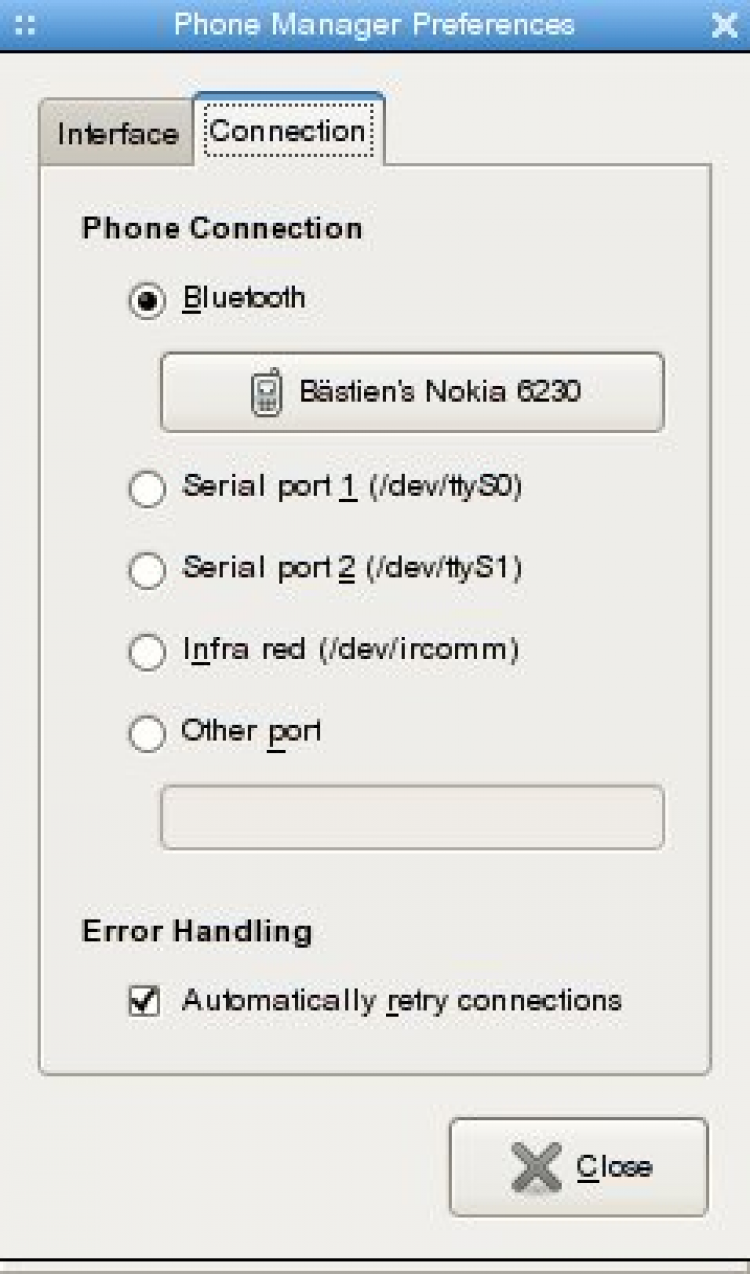Click the Phone Manager Preferences title bar
The width and height of the screenshot is (750, 1274).
(x=374, y=25)
